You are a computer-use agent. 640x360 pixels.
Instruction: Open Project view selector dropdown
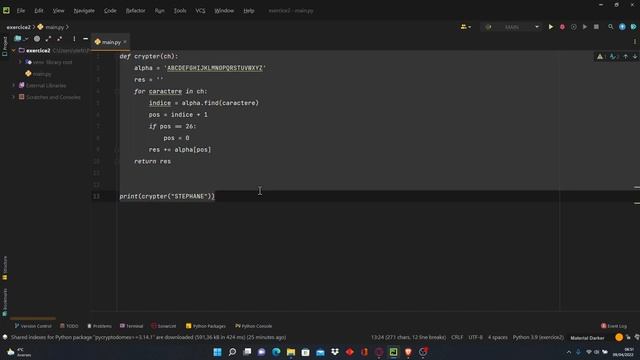tap(21, 39)
